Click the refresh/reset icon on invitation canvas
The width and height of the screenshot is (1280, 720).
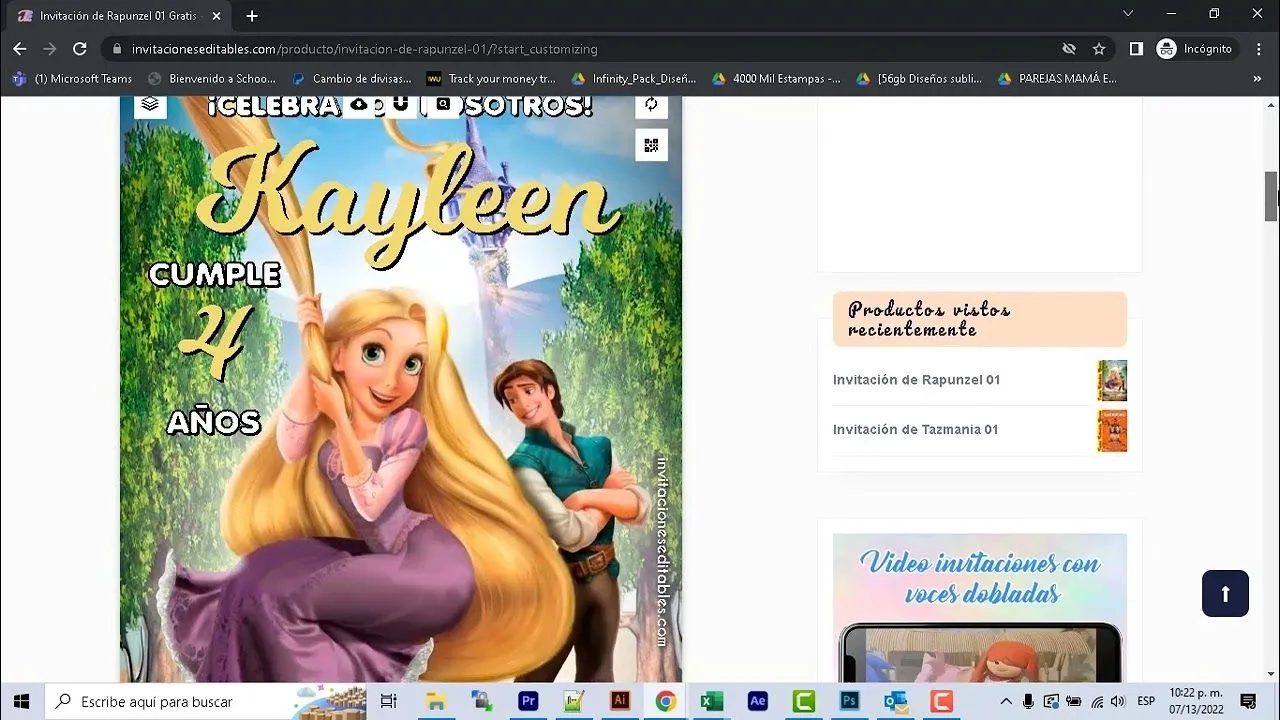click(651, 104)
